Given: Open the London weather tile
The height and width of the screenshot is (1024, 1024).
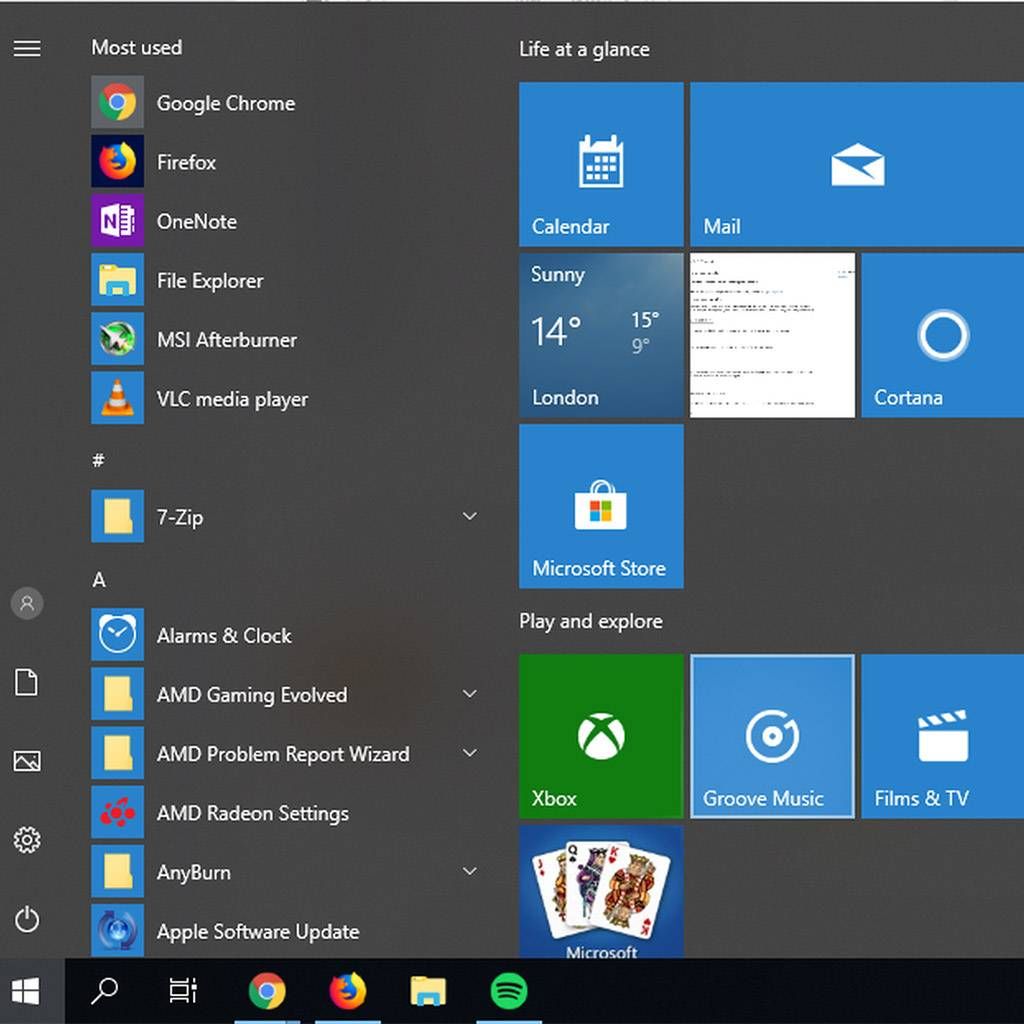Looking at the screenshot, I should pyautogui.click(x=601, y=335).
